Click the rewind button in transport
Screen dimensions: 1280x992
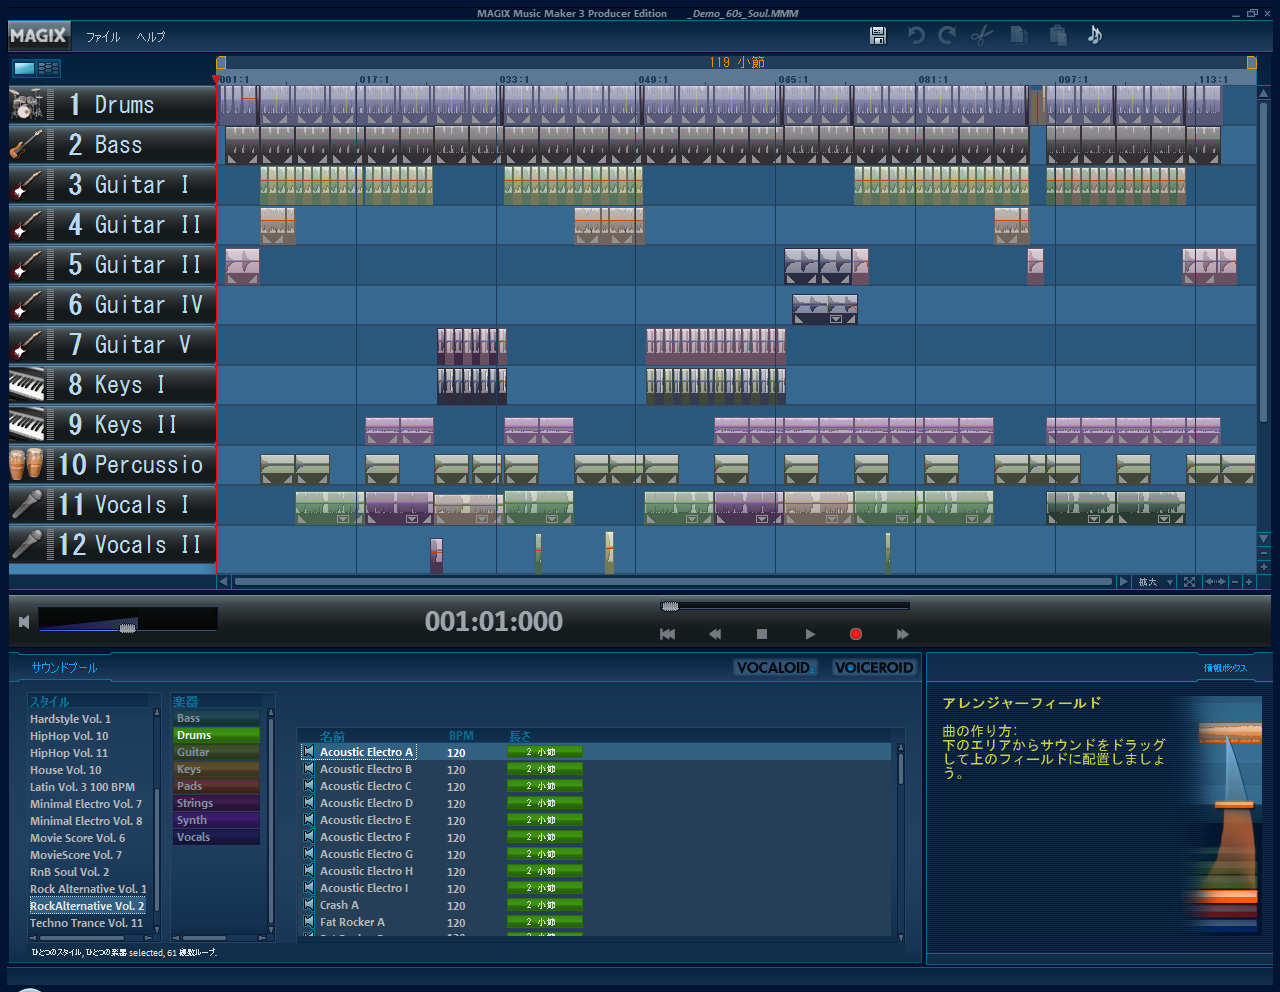715,634
